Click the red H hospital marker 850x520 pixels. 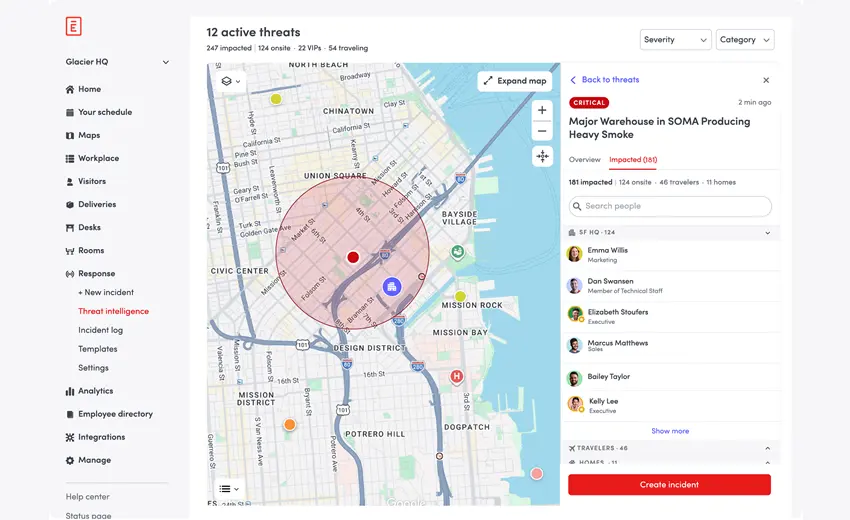pyautogui.click(x=456, y=376)
